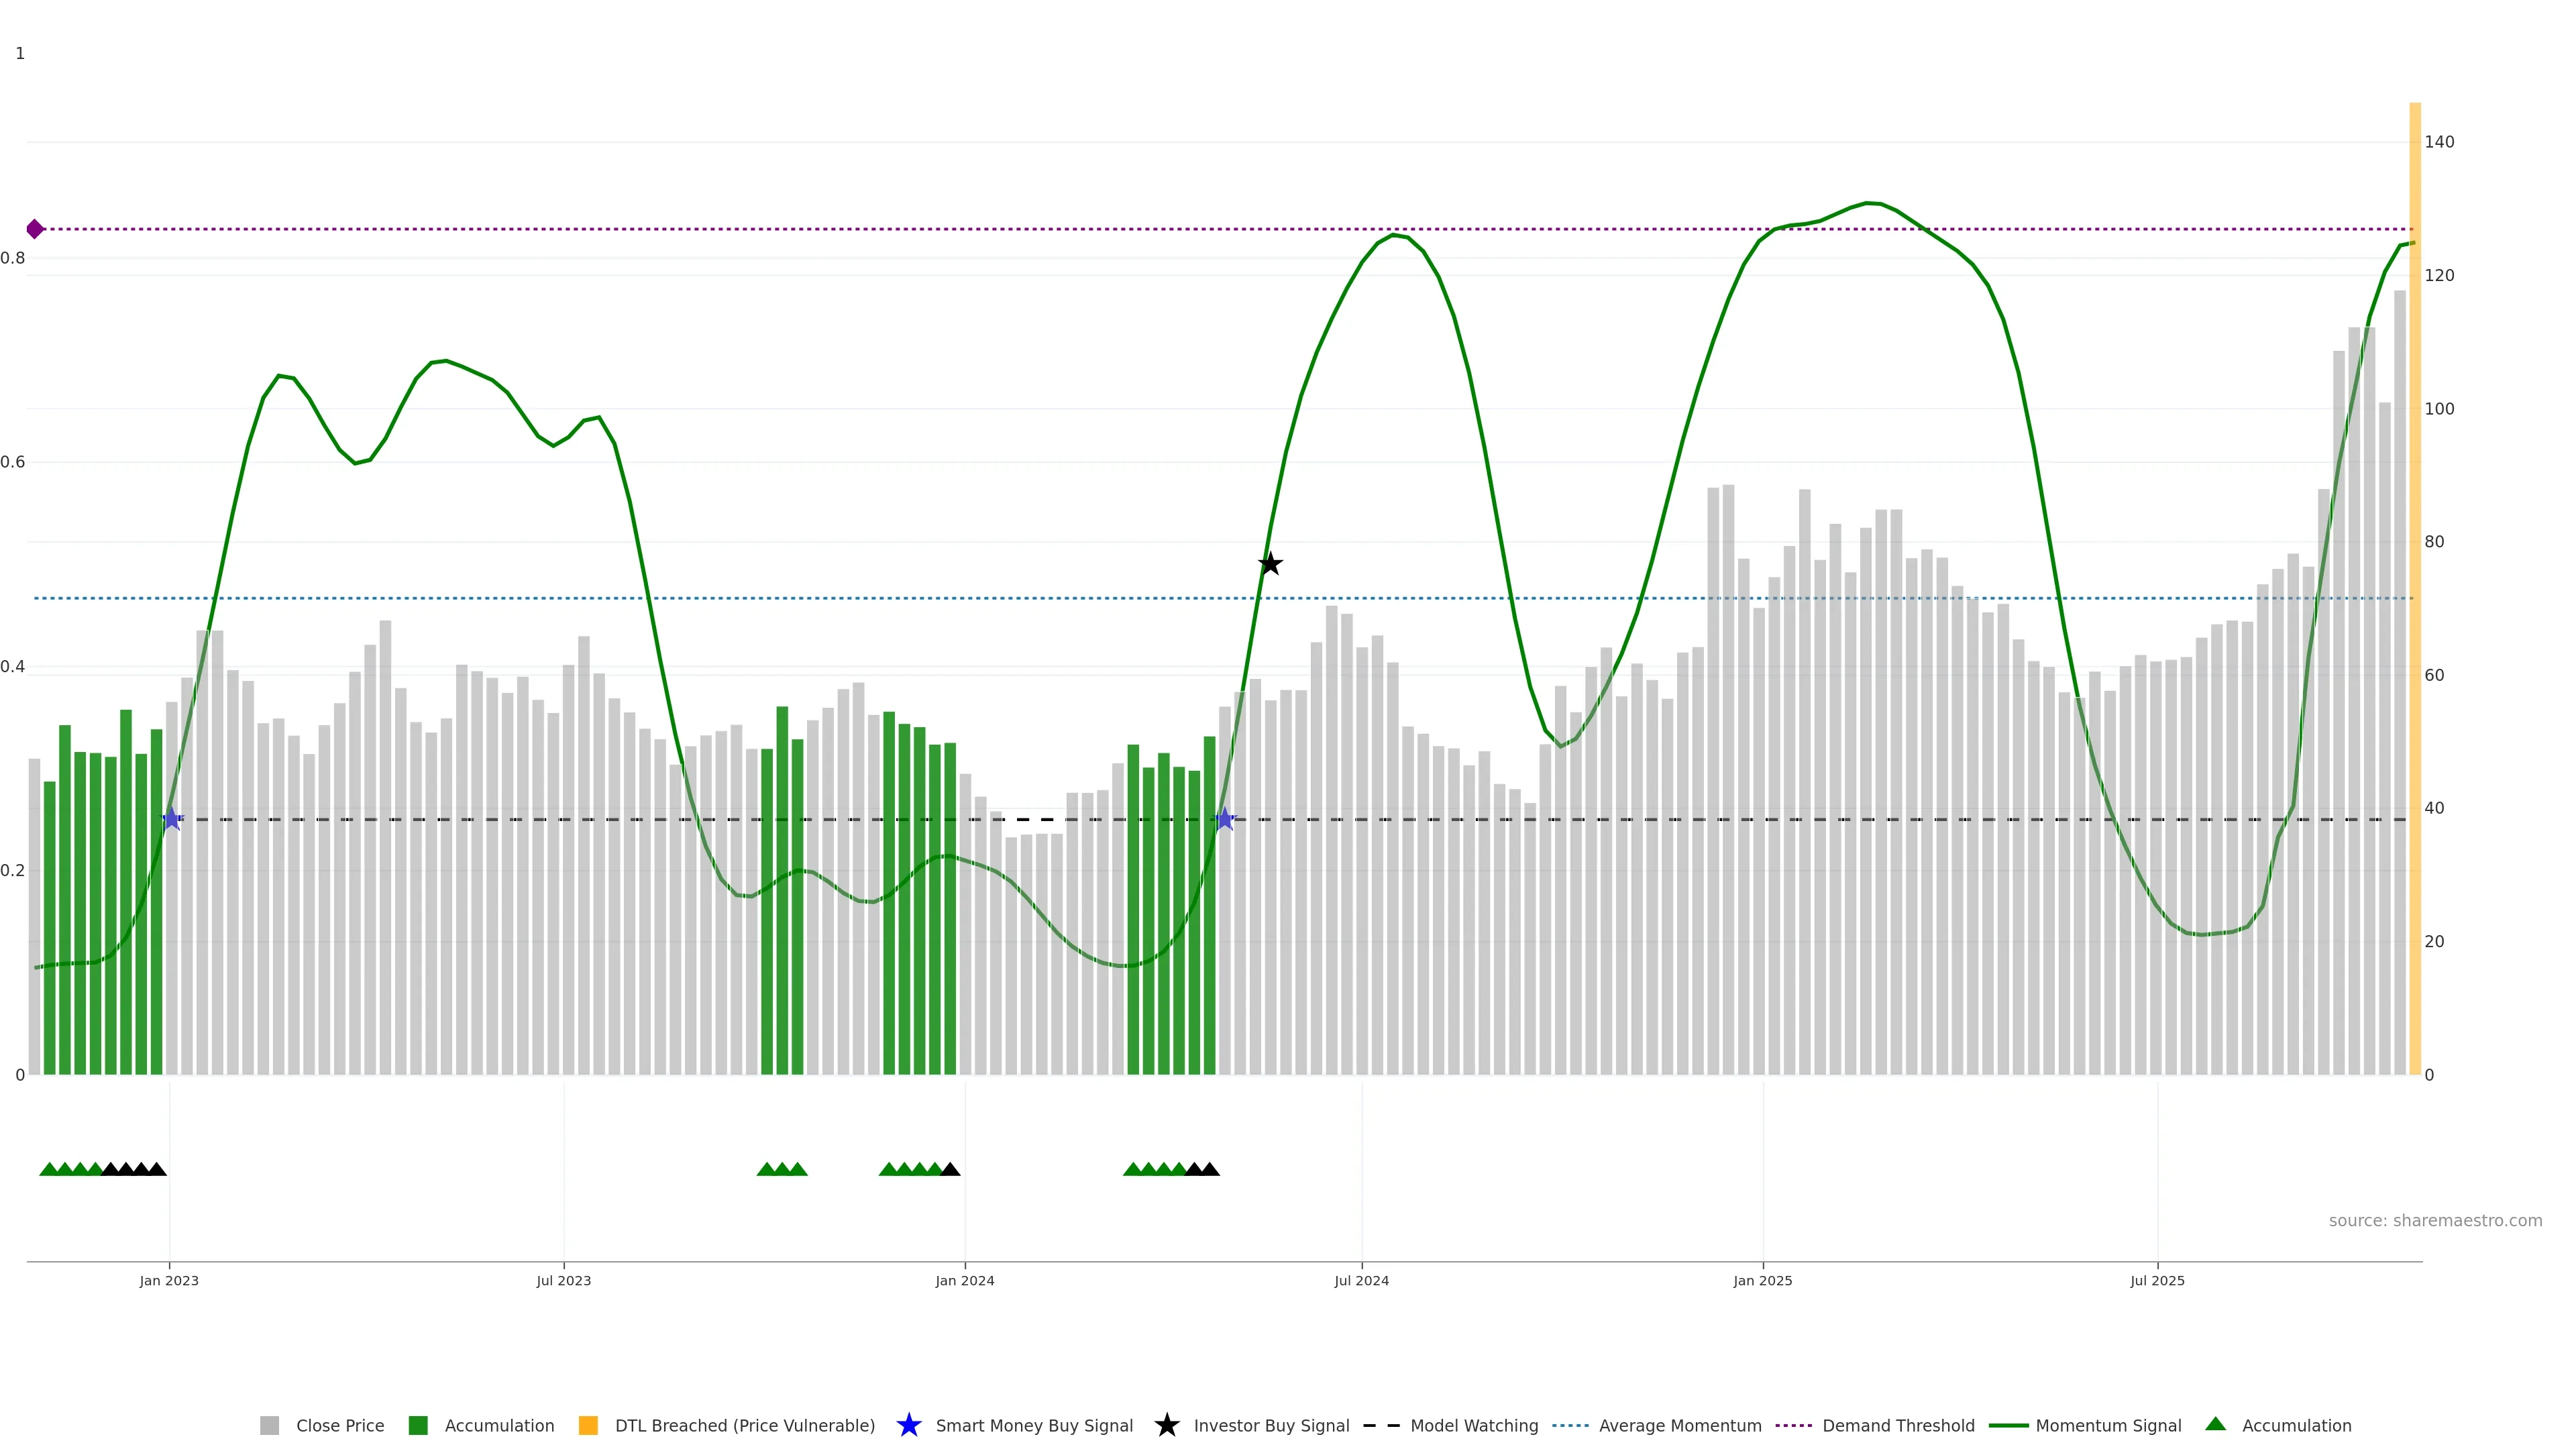Screen dimensions: 2576x1449
Task: Click the blue star near May 2024
Action: [1225, 819]
